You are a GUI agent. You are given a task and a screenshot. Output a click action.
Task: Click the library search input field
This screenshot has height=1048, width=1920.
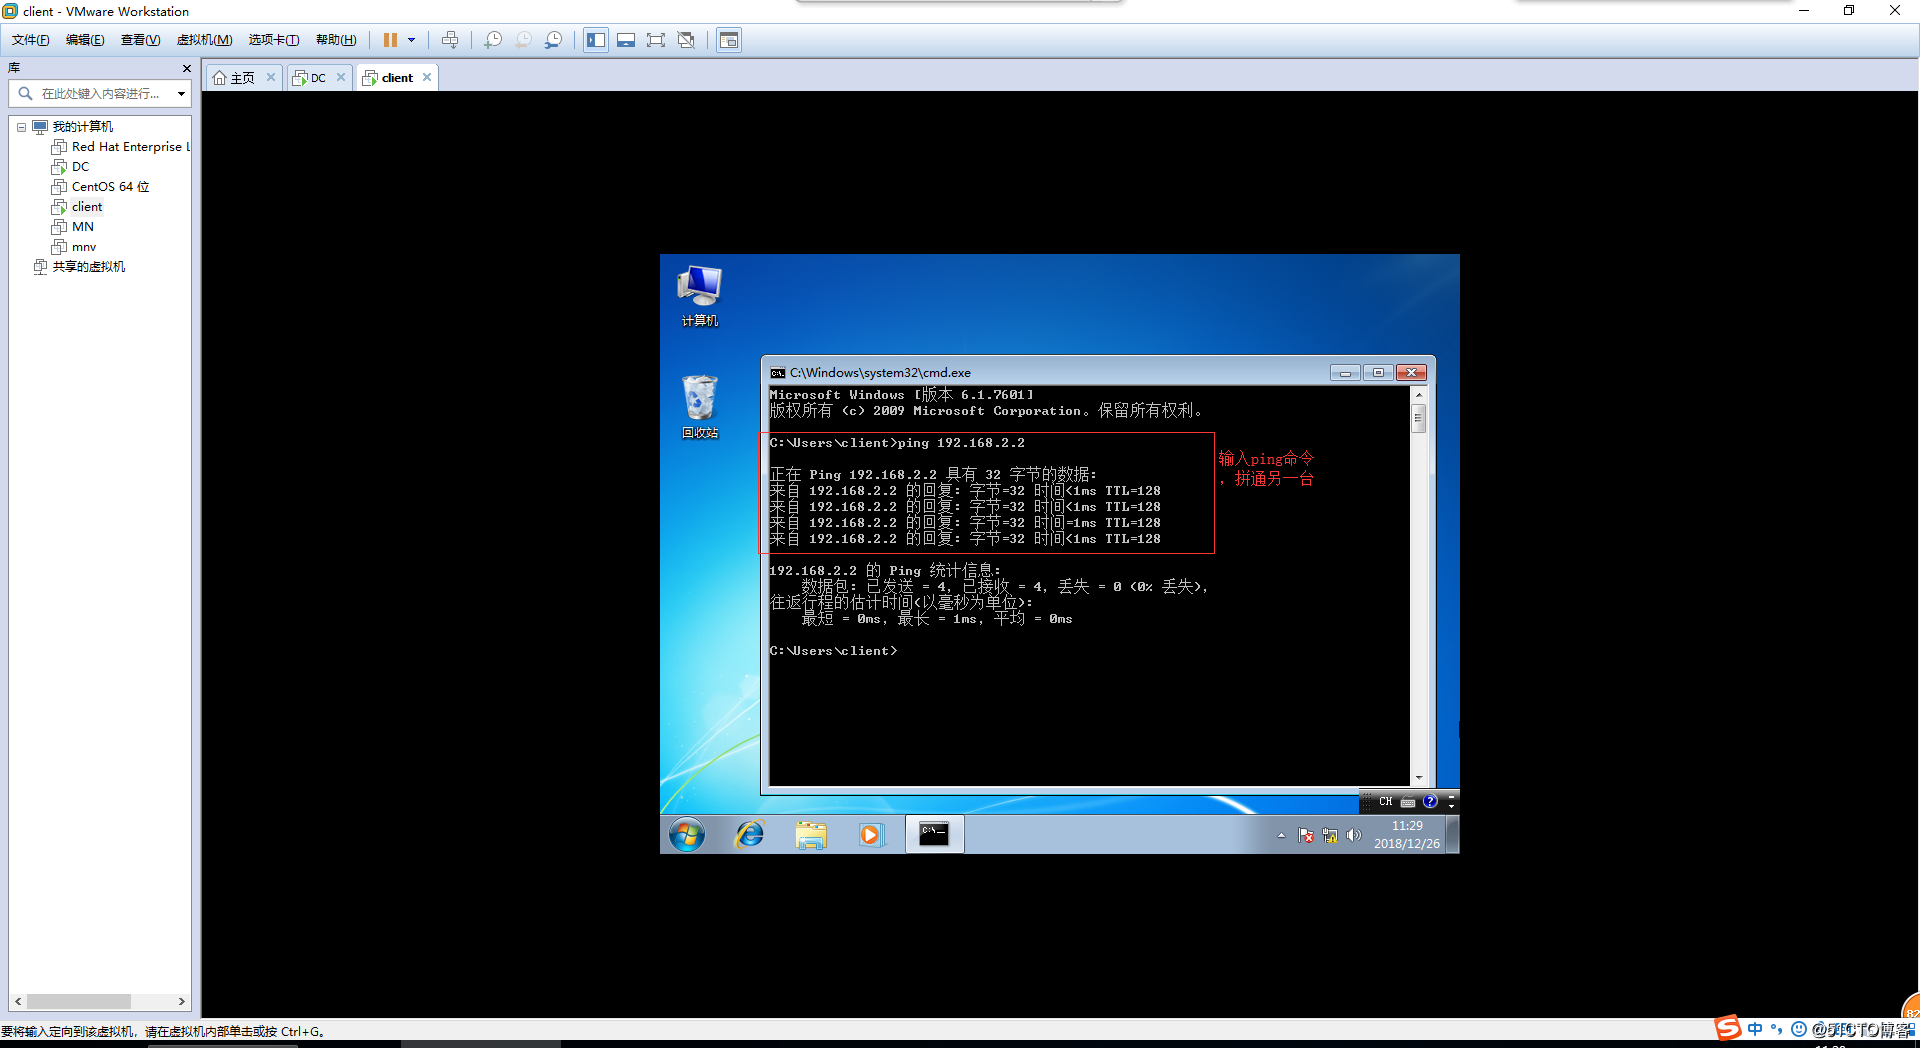tap(100, 93)
